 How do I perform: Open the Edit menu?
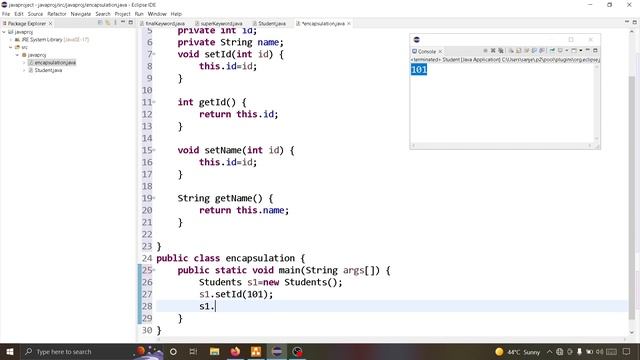coord(19,14)
